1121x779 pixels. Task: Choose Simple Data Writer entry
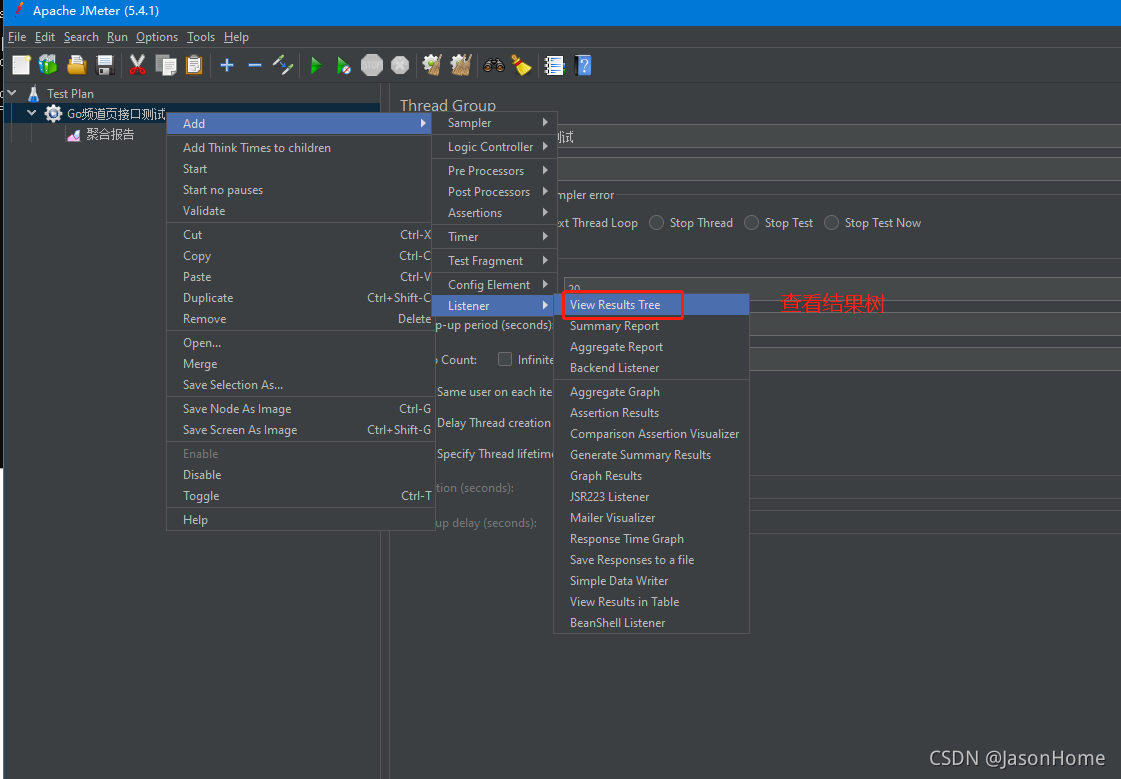pos(651,581)
